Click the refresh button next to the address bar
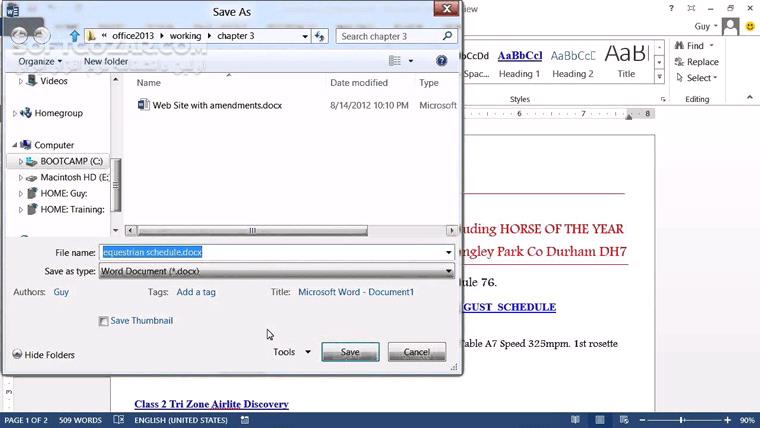Image resolution: width=760 pixels, height=428 pixels. (320, 36)
